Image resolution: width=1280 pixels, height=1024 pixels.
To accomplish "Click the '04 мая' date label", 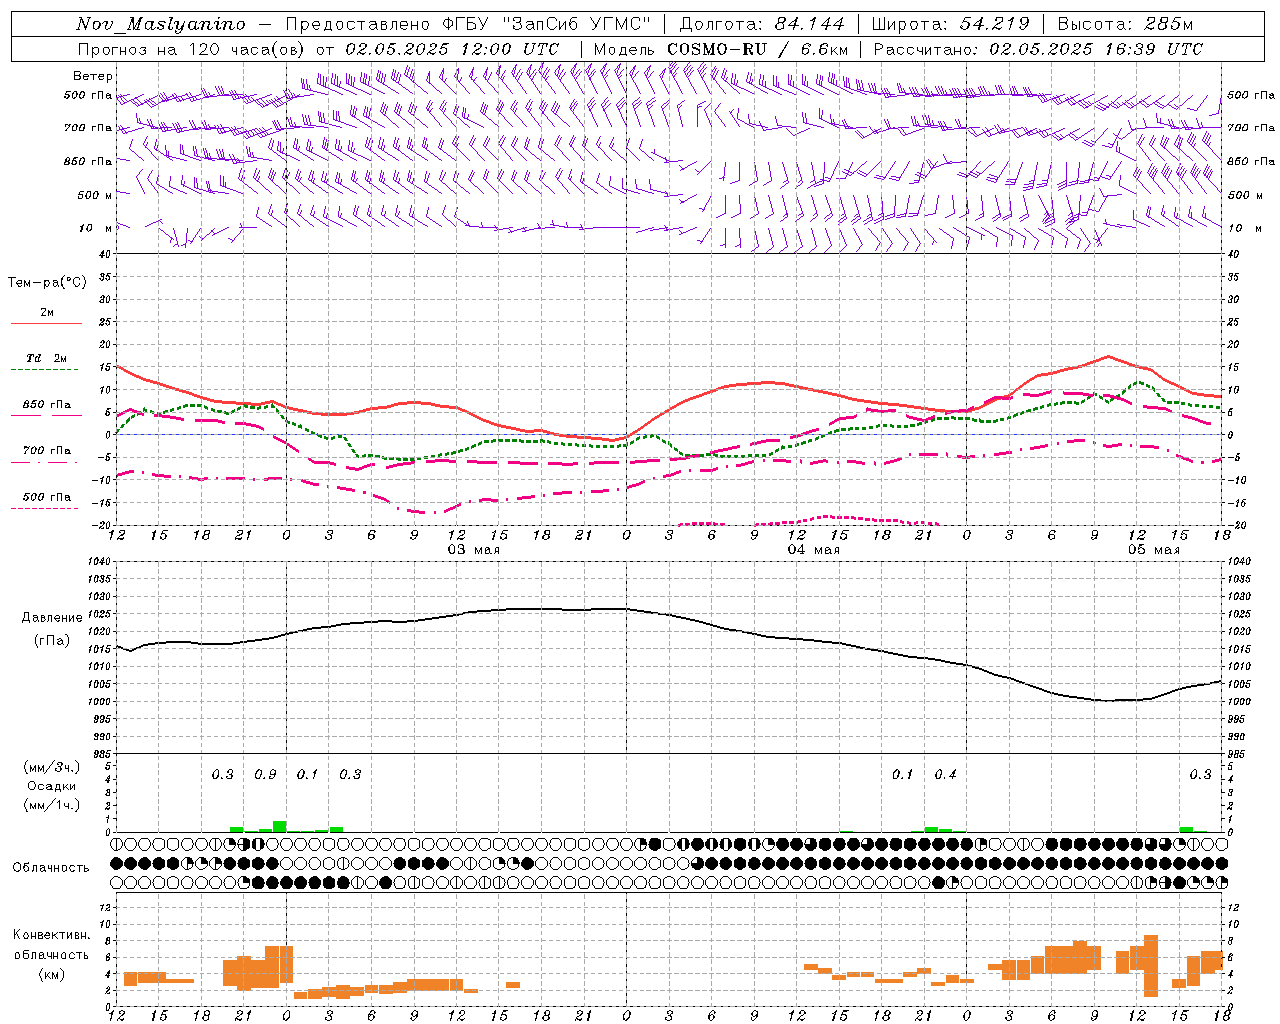I will [x=813, y=550].
